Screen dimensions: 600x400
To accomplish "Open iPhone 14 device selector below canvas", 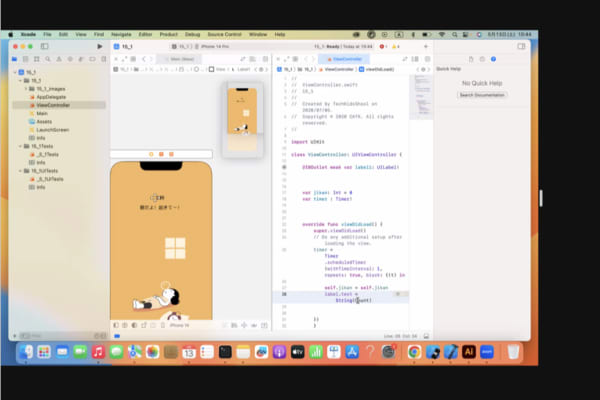I will [x=179, y=325].
